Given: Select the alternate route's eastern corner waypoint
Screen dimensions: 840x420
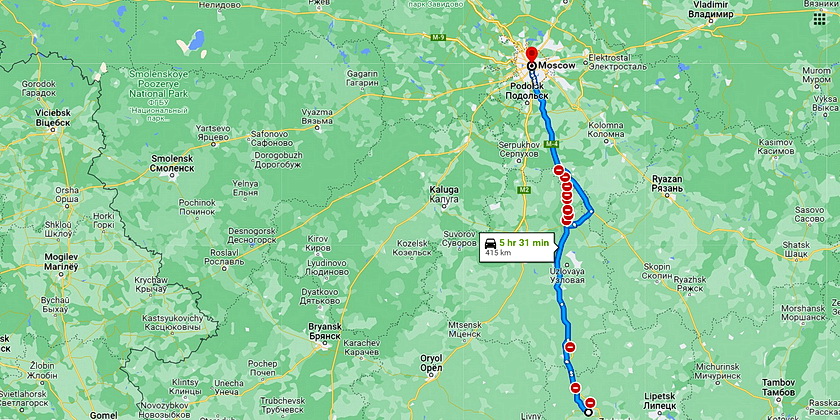Looking at the screenshot, I should (591, 212).
